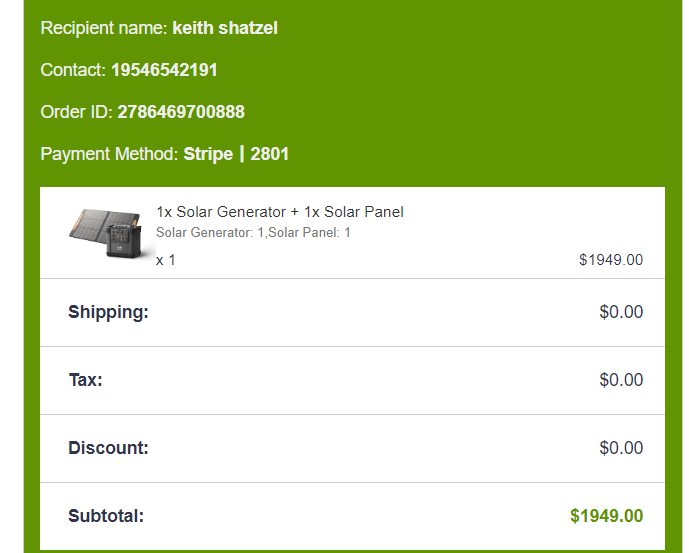Select the order ID number 2786469700888
Screen dimensions: 689x553
(x=181, y=112)
